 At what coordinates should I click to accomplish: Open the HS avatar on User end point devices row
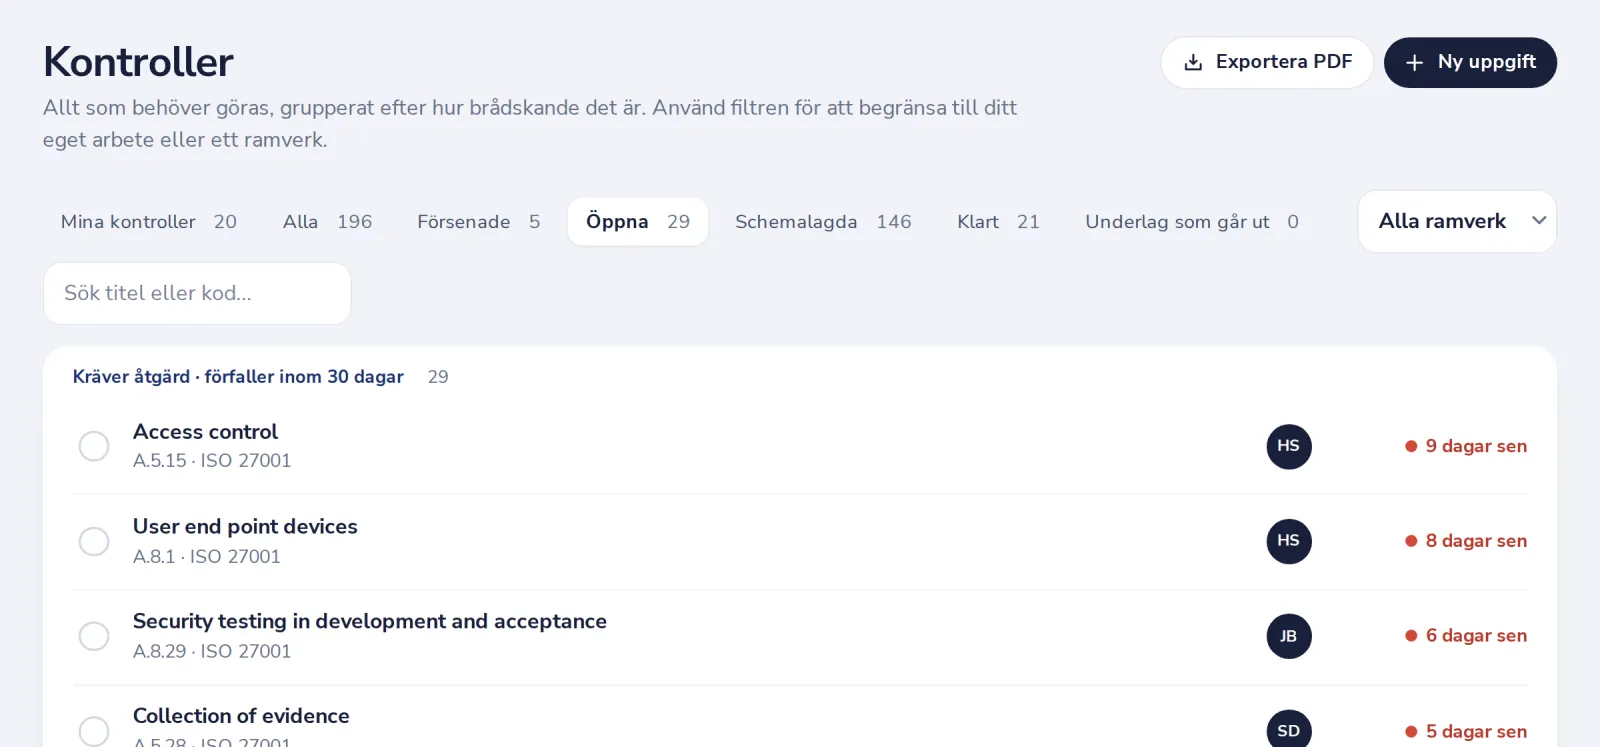pyautogui.click(x=1289, y=541)
